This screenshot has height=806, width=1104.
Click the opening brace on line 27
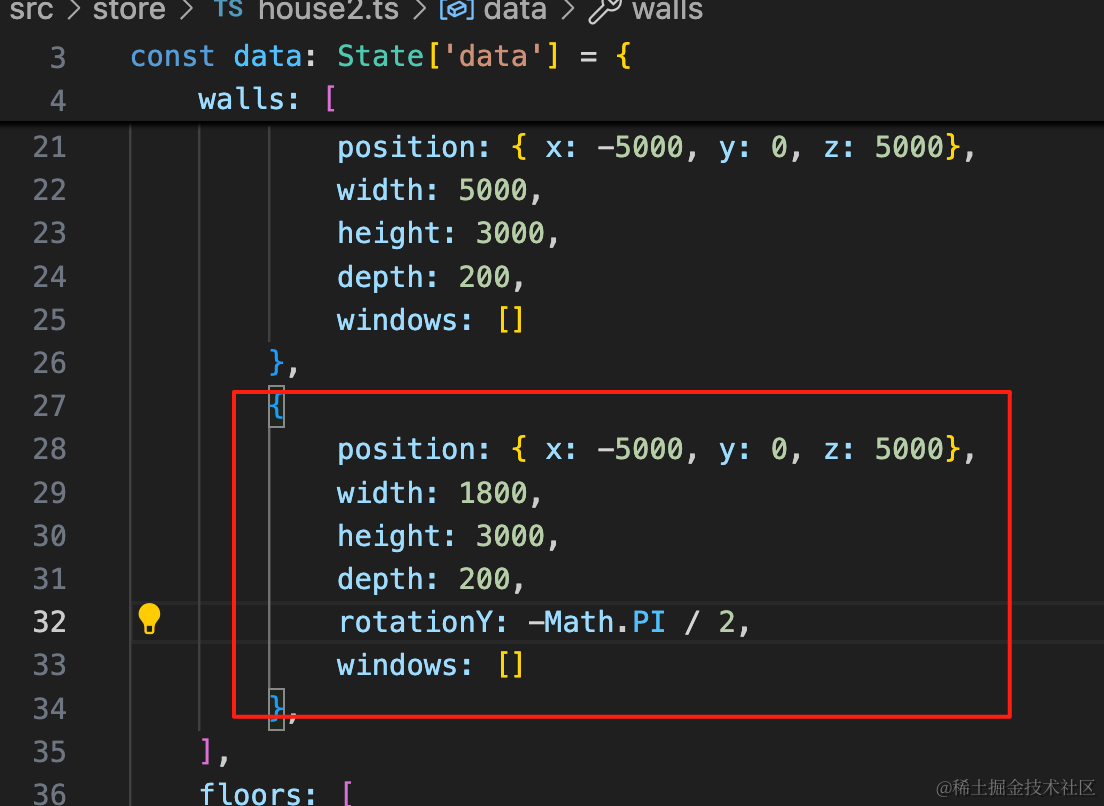[x=277, y=408]
